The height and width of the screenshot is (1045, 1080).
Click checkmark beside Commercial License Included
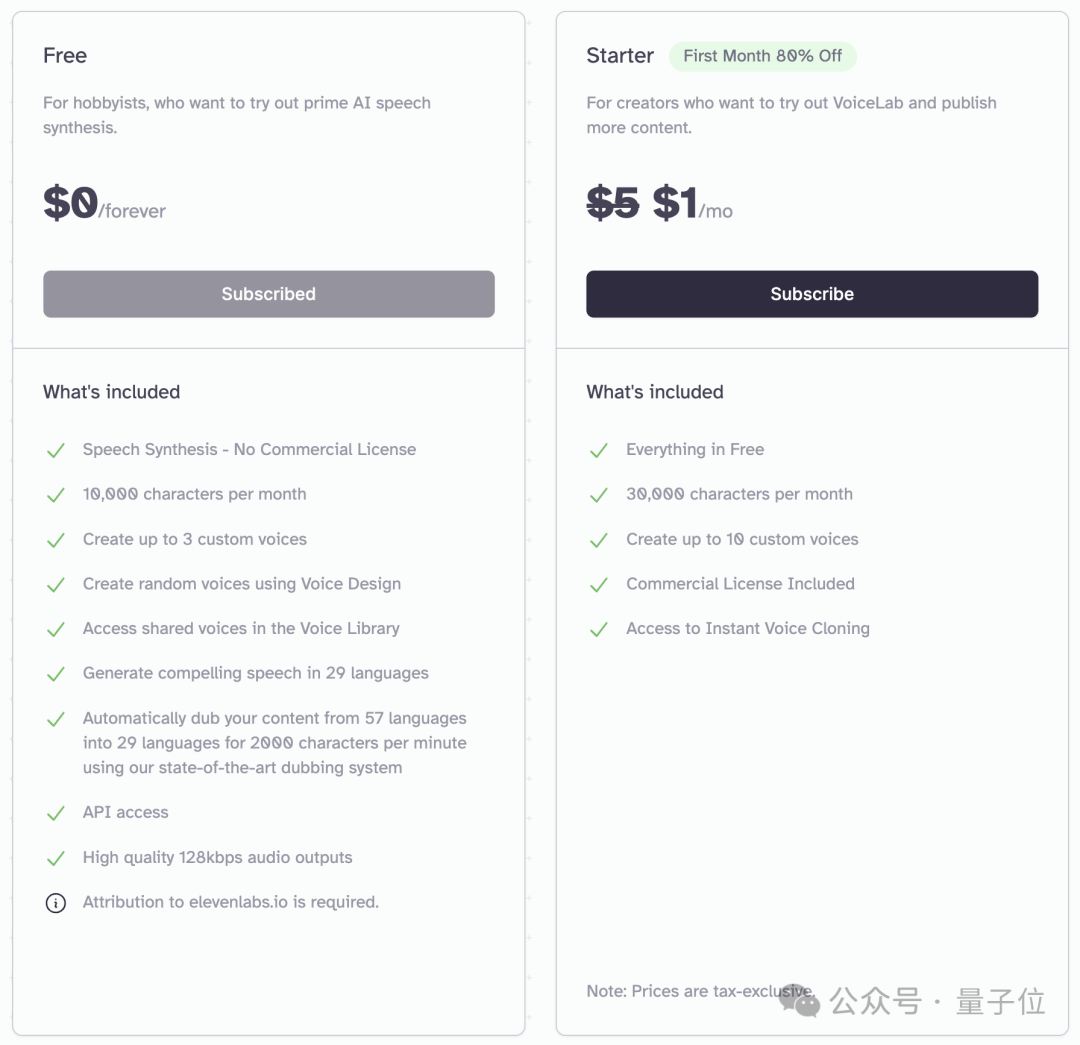[x=599, y=585]
